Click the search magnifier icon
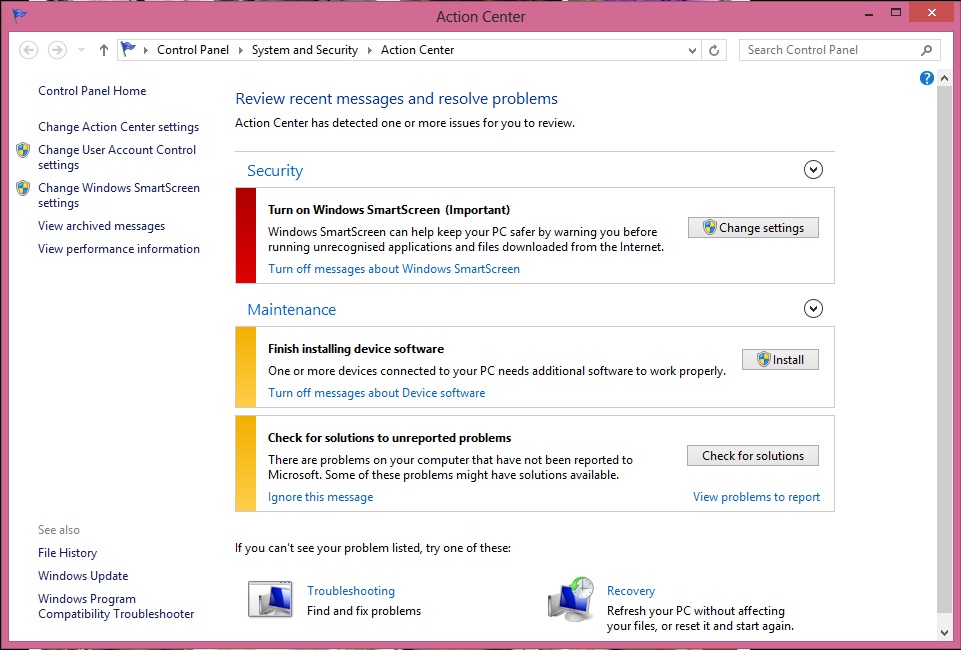This screenshot has width=961, height=650. [x=926, y=50]
